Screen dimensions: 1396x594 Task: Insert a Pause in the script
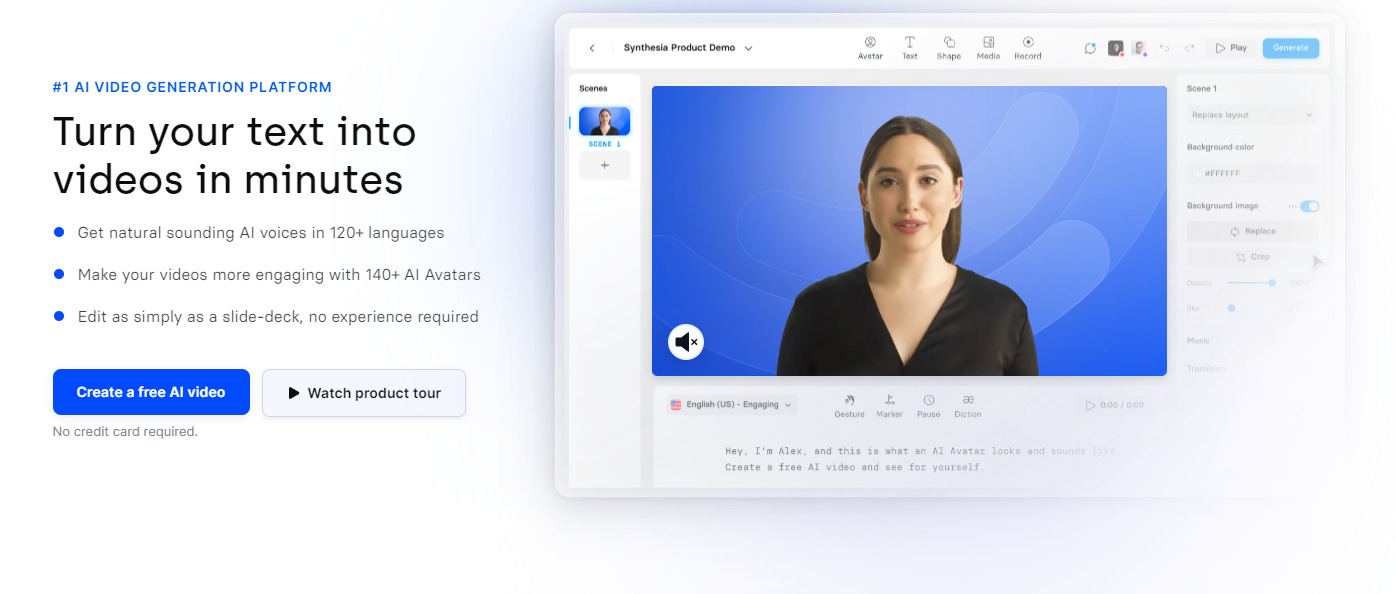click(x=928, y=406)
